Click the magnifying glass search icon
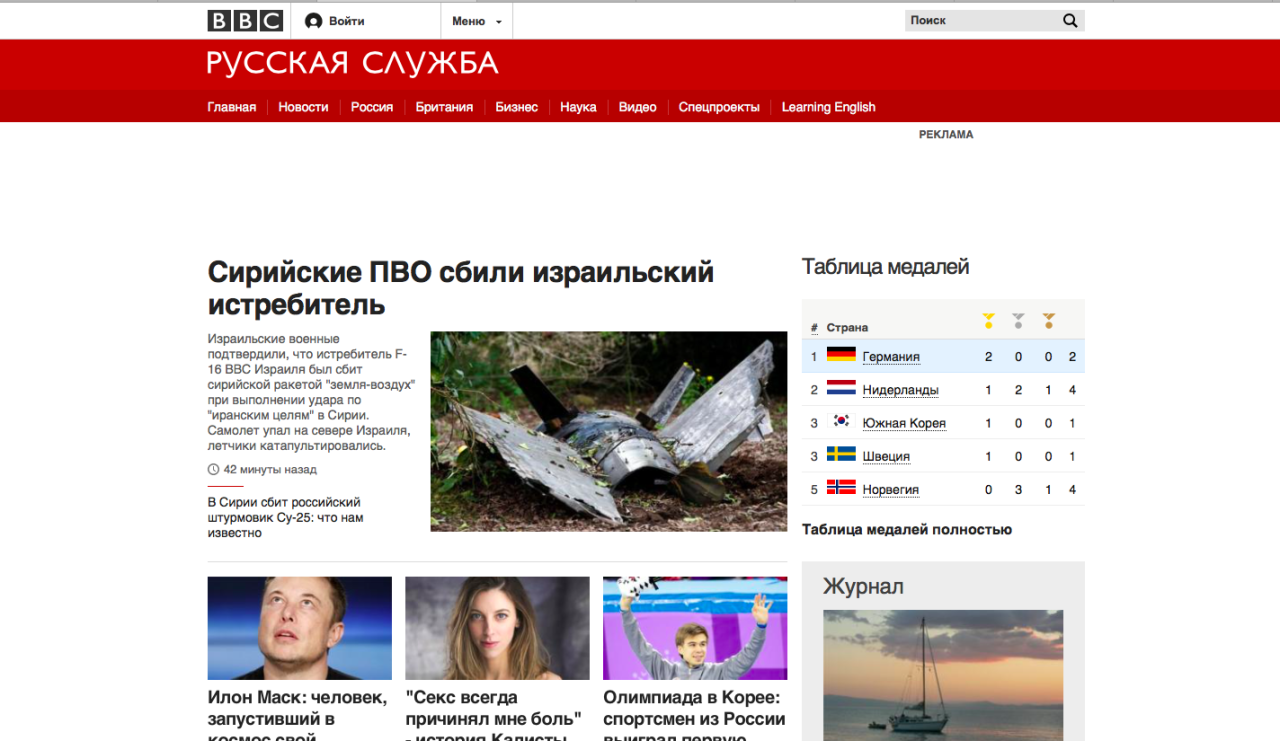Screen dimensions: 1280x741 coord(1070,21)
